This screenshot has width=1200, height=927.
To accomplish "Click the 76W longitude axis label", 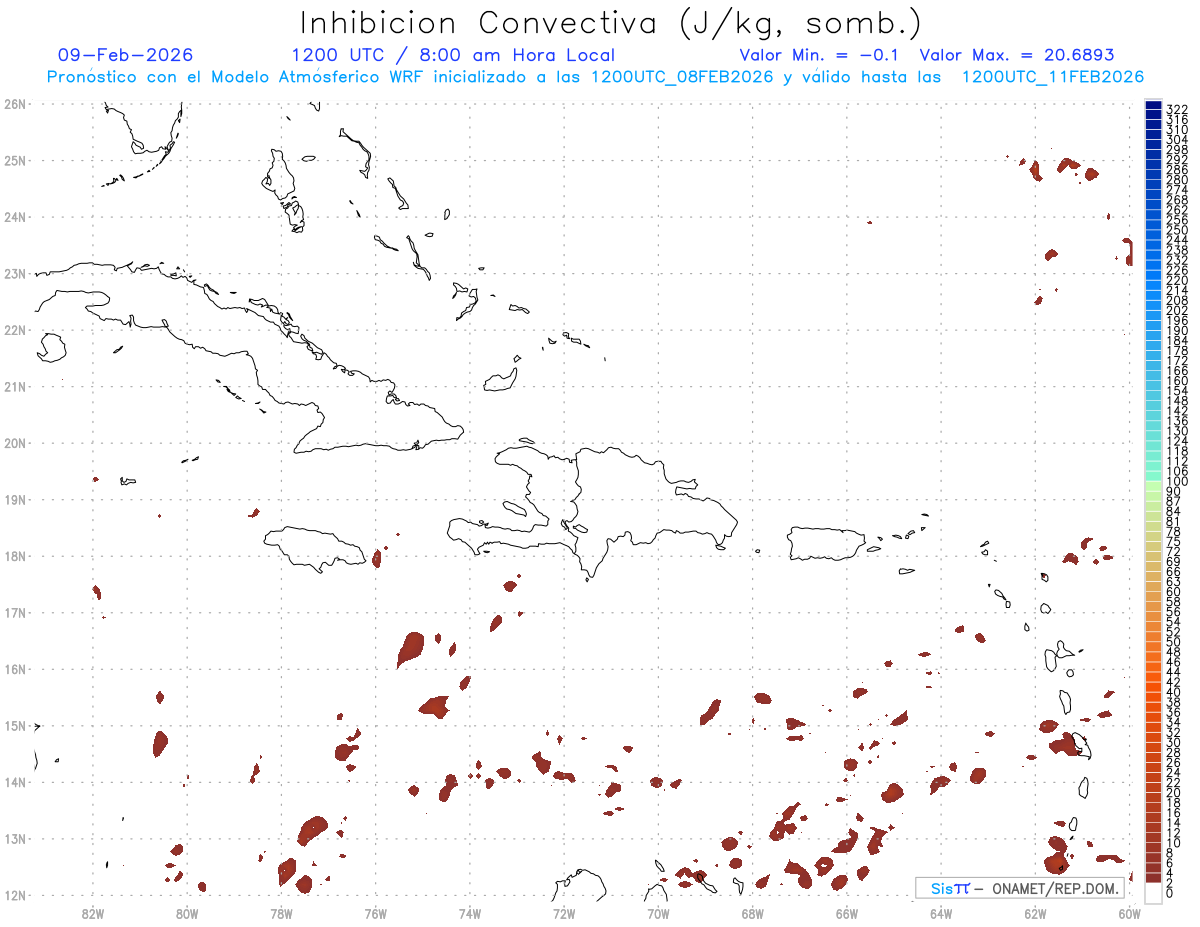I will (x=375, y=912).
